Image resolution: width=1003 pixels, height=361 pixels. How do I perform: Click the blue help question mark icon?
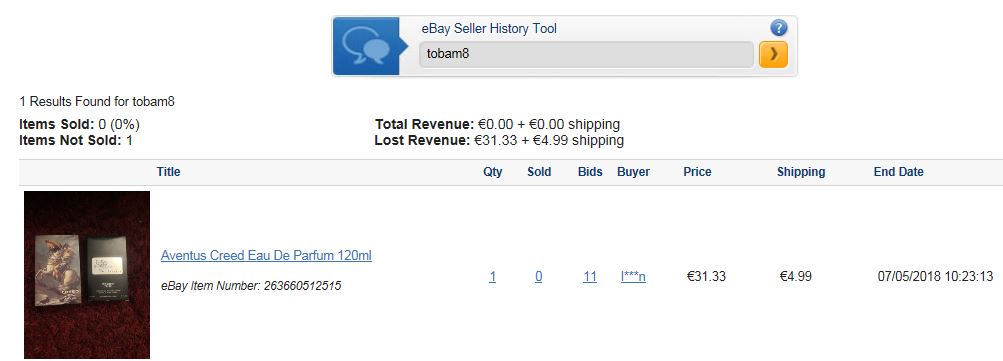(x=778, y=28)
